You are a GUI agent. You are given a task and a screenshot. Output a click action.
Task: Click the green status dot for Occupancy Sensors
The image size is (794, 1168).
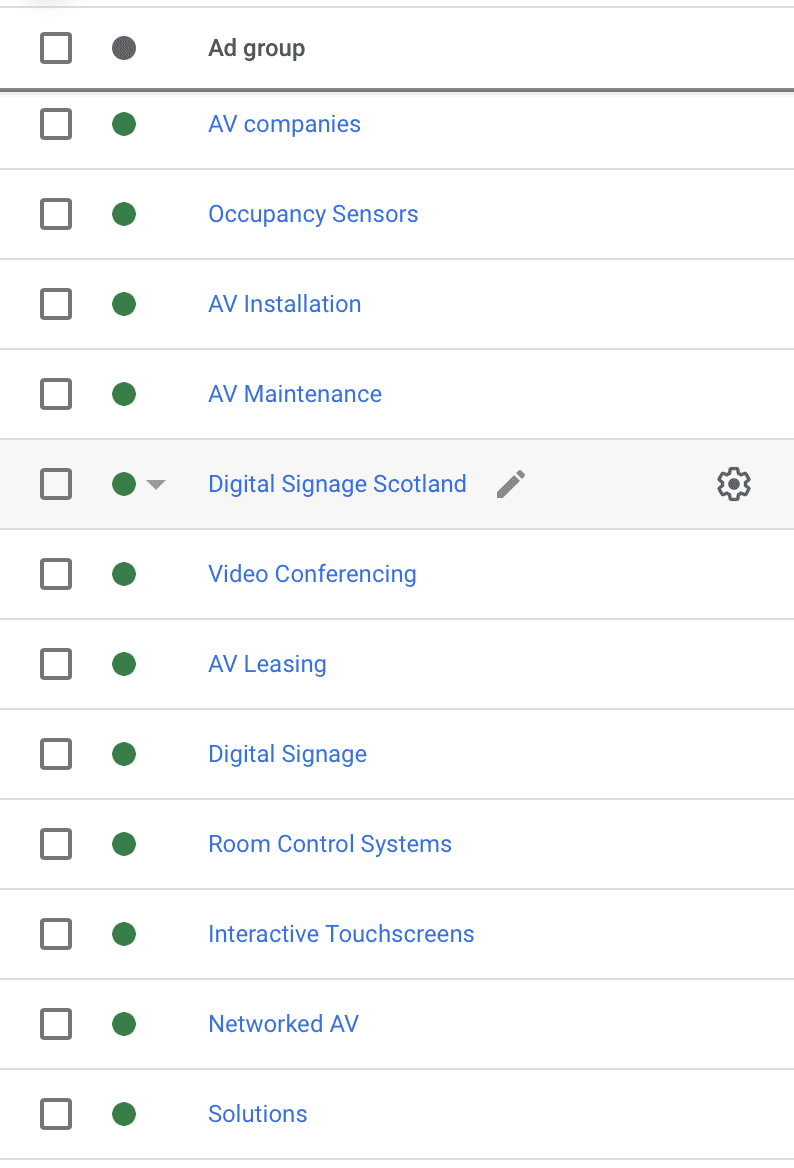[x=124, y=214]
